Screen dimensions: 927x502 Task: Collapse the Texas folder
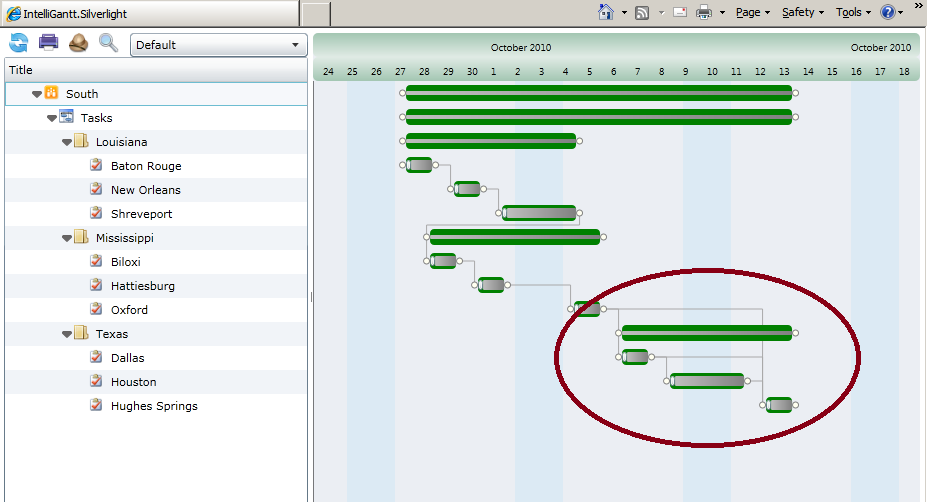67,334
